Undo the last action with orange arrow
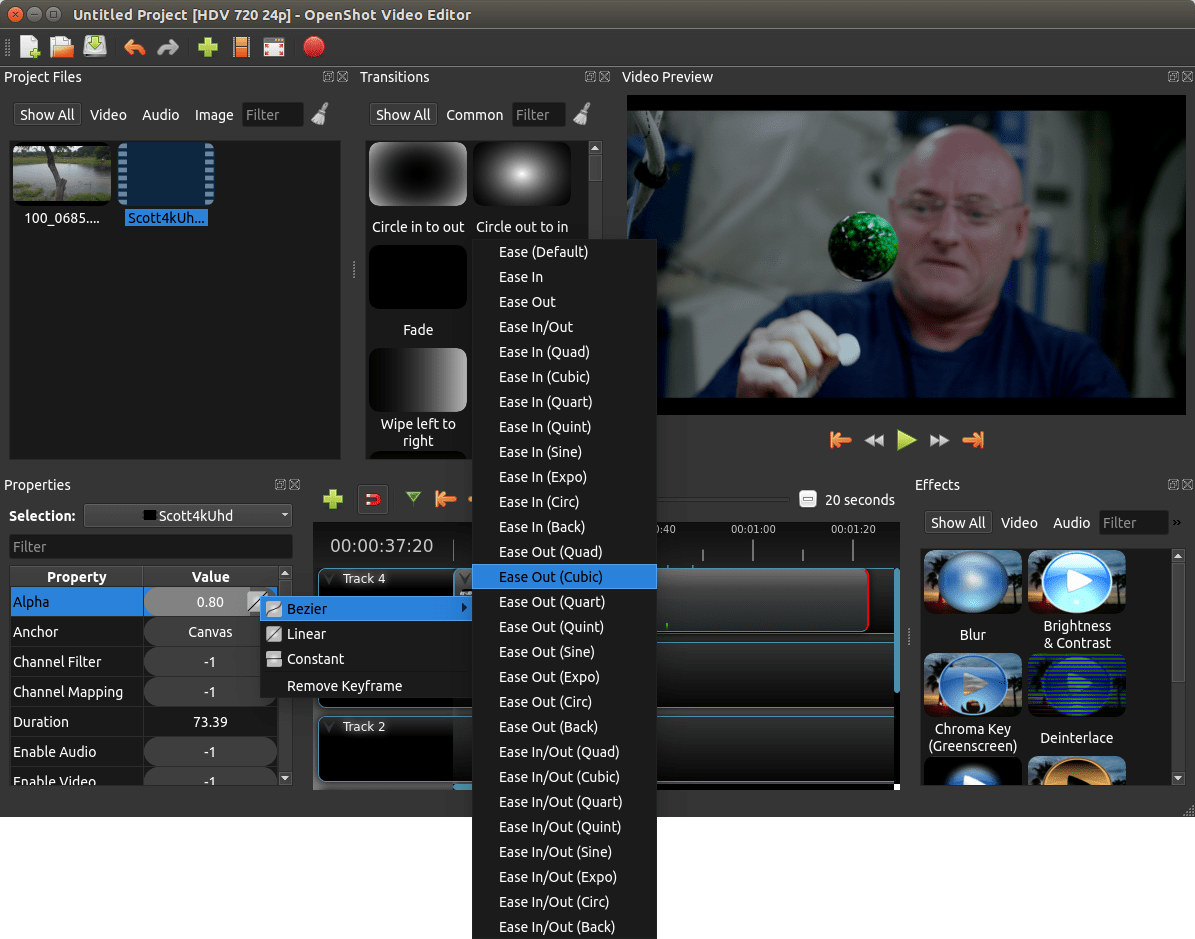This screenshot has height=939, width=1195. [x=135, y=48]
